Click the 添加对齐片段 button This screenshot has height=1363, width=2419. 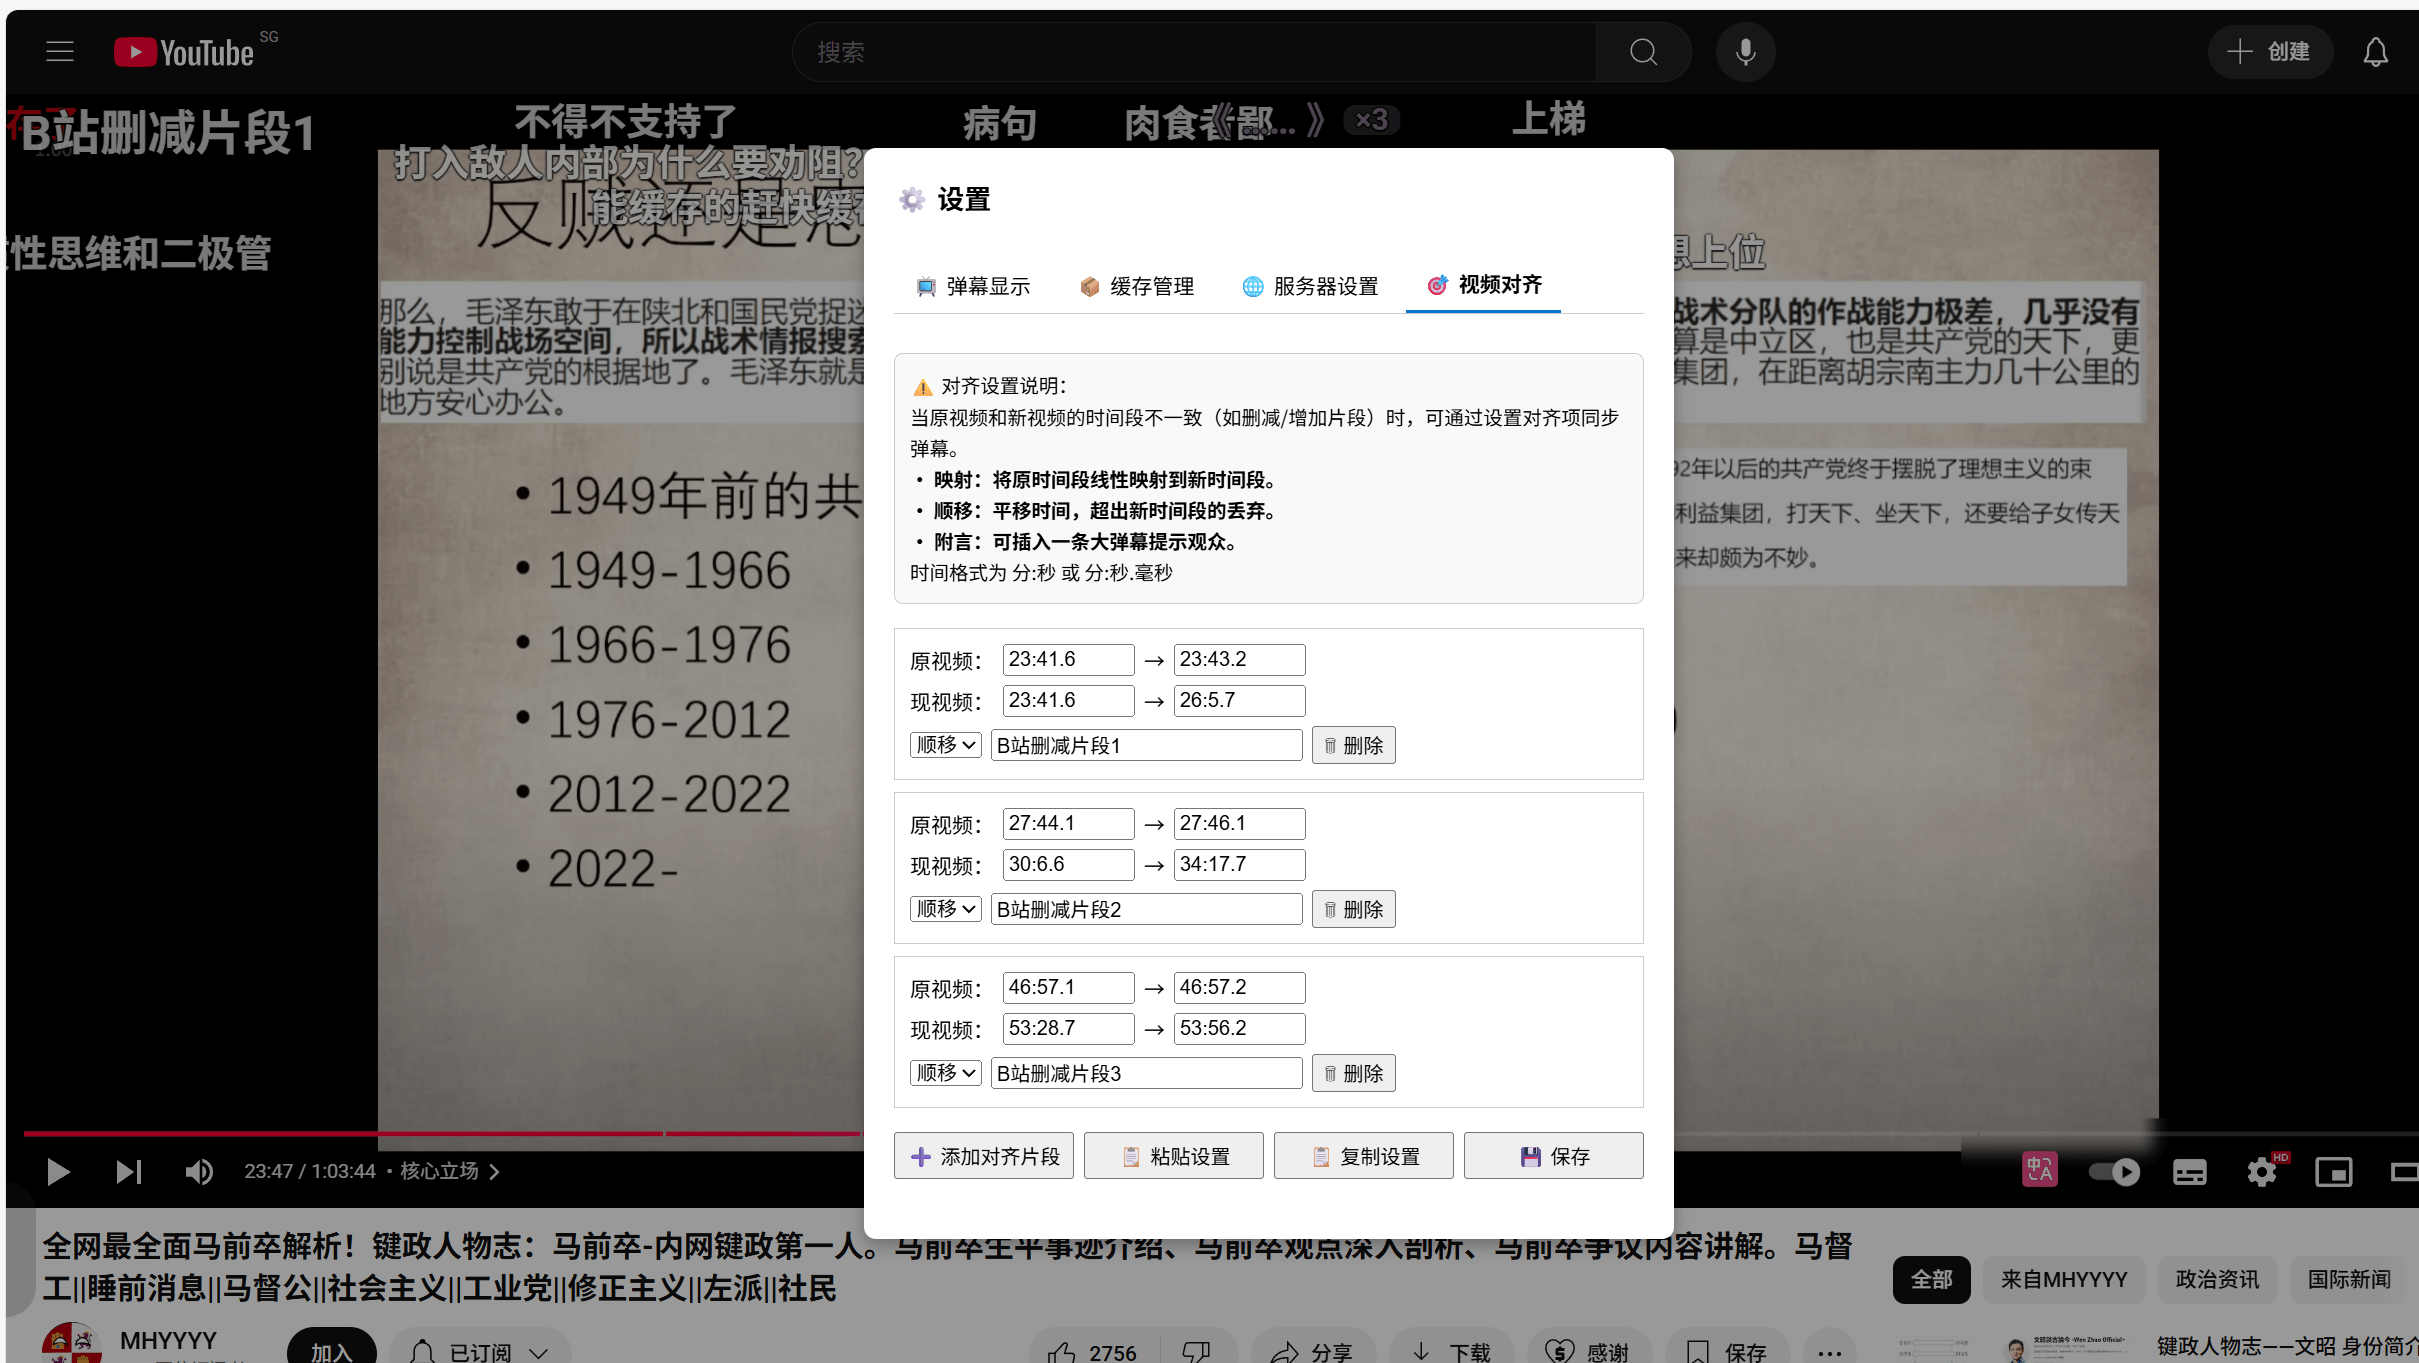(x=984, y=1156)
